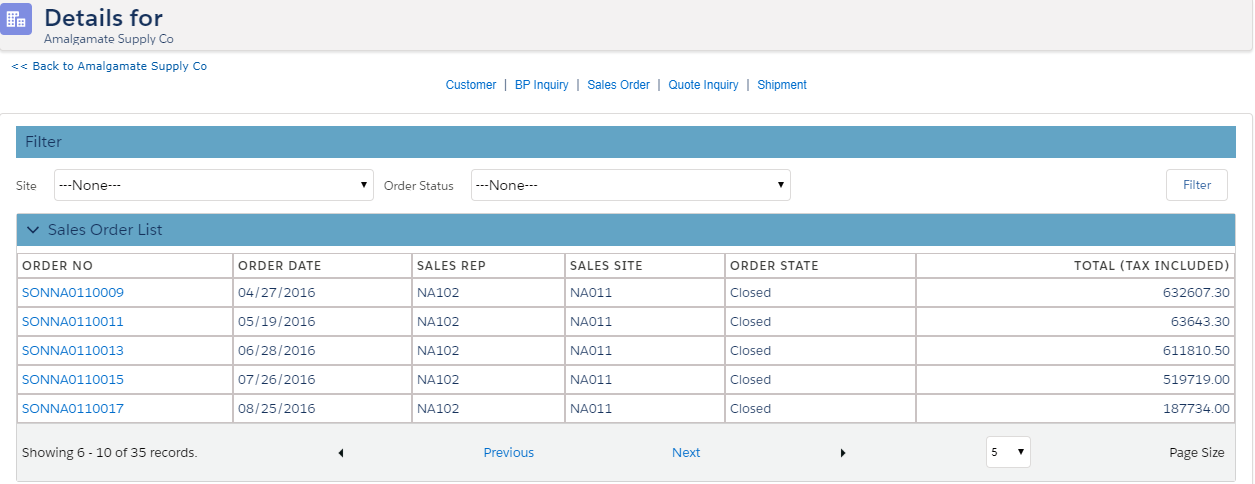1255x484 pixels.
Task: Open the BP Inquiry page
Action: (541, 85)
